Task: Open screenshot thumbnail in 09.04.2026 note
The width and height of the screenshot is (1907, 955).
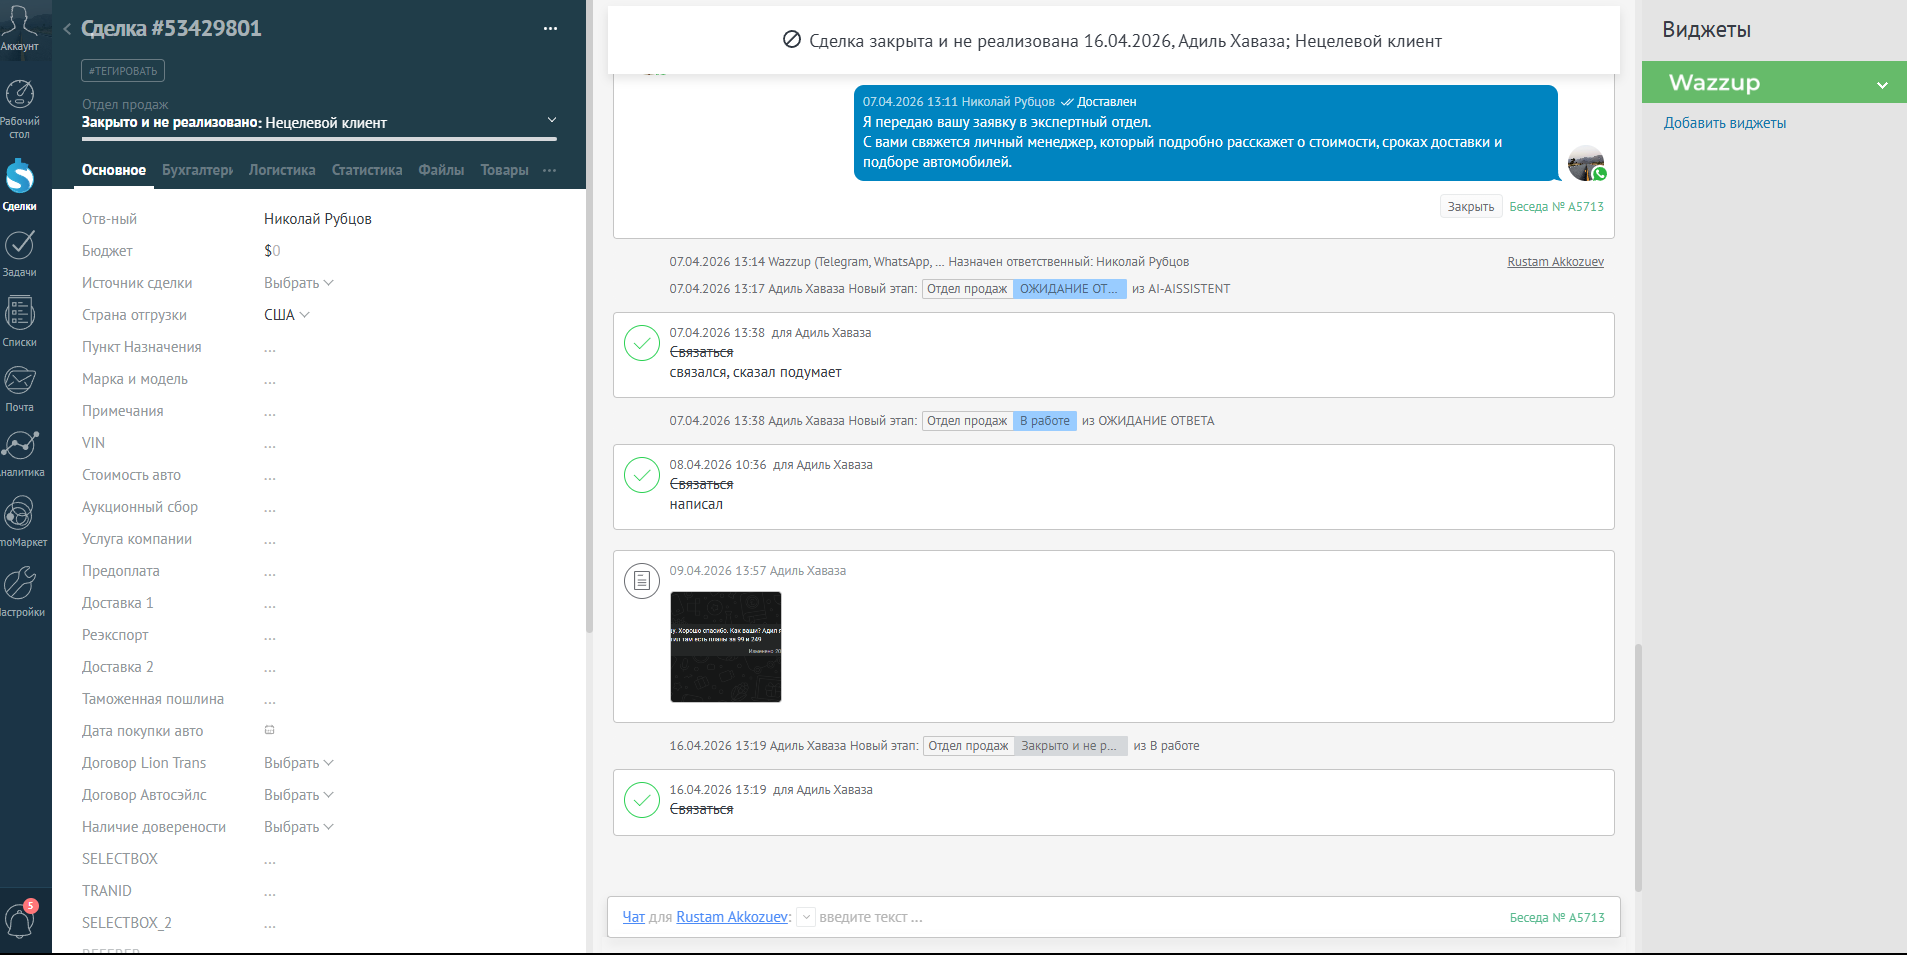Action: pos(726,647)
